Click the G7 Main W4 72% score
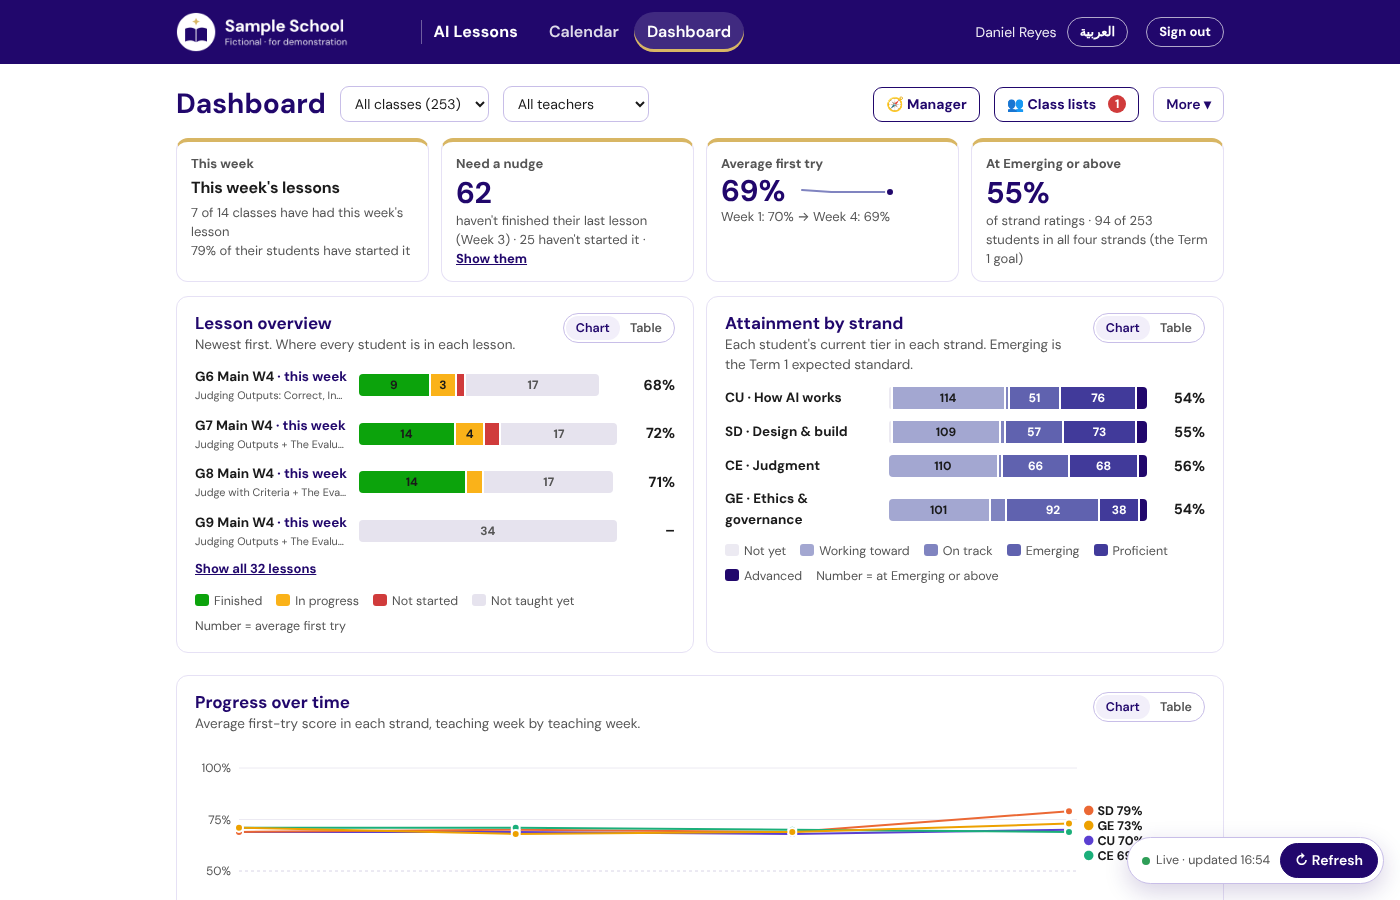This screenshot has height=900, width=1400. click(x=660, y=433)
